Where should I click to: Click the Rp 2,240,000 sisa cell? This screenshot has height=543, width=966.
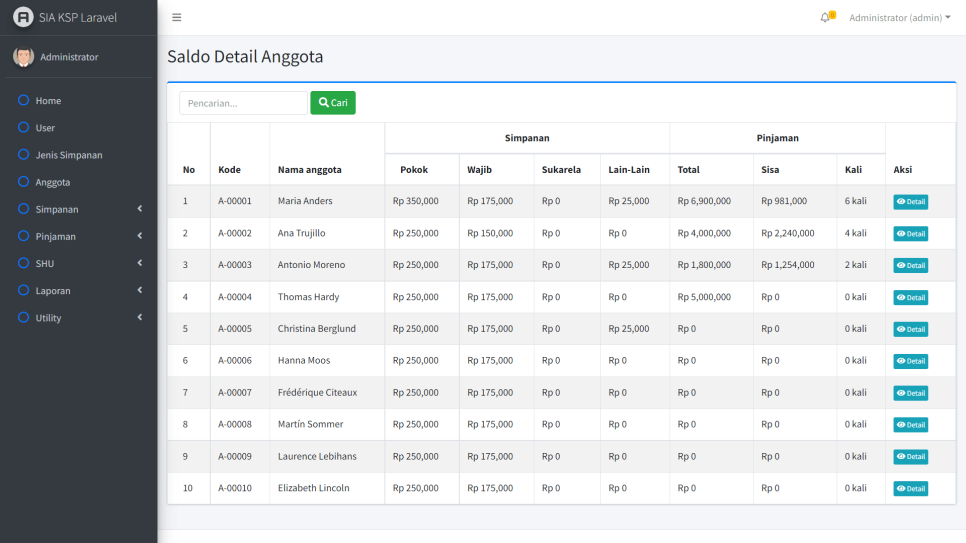[787, 233]
